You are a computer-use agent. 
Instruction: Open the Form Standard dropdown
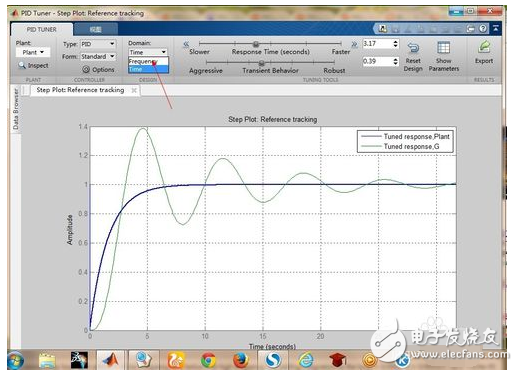pyautogui.click(x=98, y=56)
